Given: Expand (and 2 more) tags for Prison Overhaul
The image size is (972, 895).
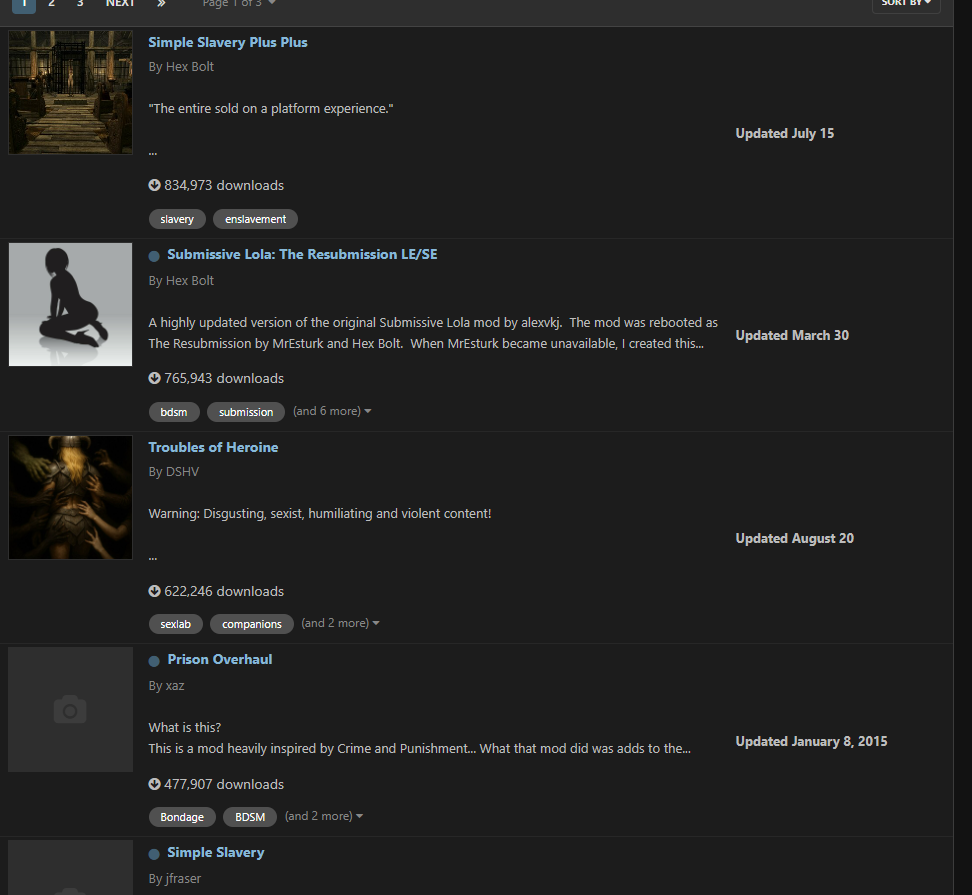Looking at the screenshot, I should pyautogui.click(x=324, y=816).
